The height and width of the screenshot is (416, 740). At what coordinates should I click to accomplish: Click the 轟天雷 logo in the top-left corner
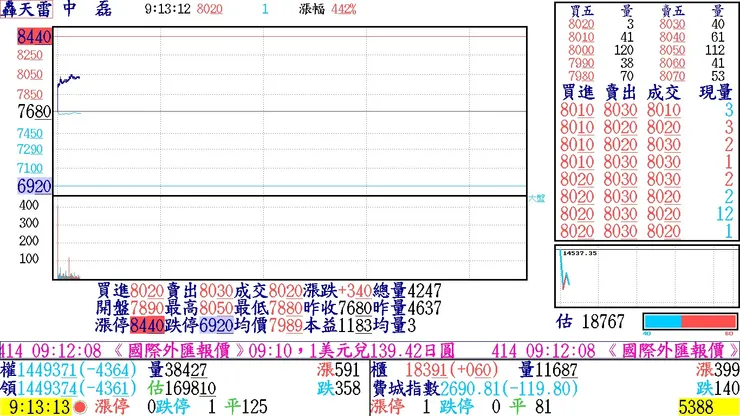pos(26,9)
